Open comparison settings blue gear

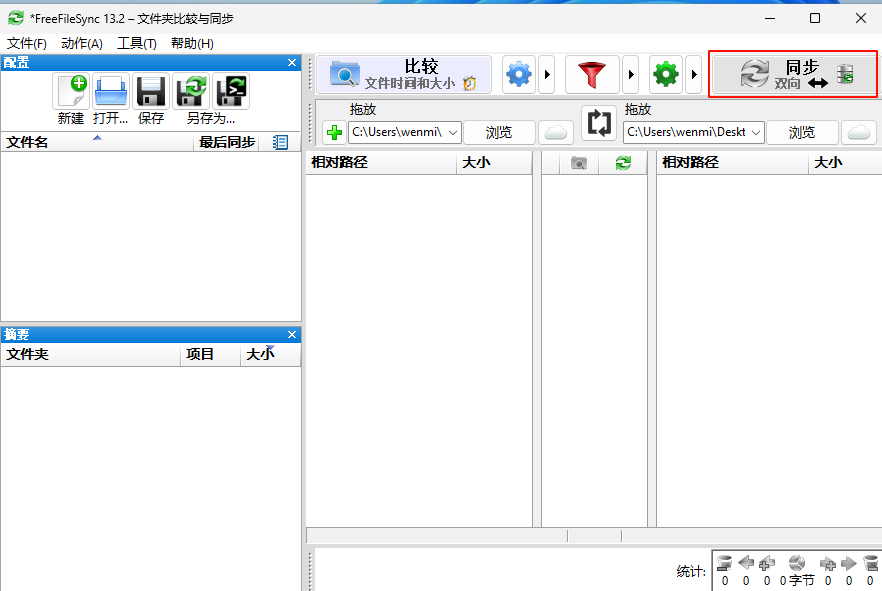(x=519, y=74)
